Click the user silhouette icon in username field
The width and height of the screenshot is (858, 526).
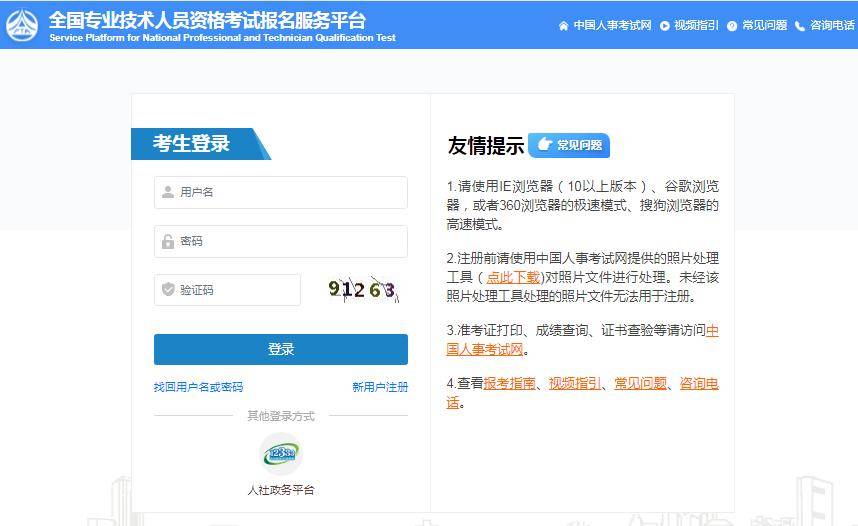point(168,192)
